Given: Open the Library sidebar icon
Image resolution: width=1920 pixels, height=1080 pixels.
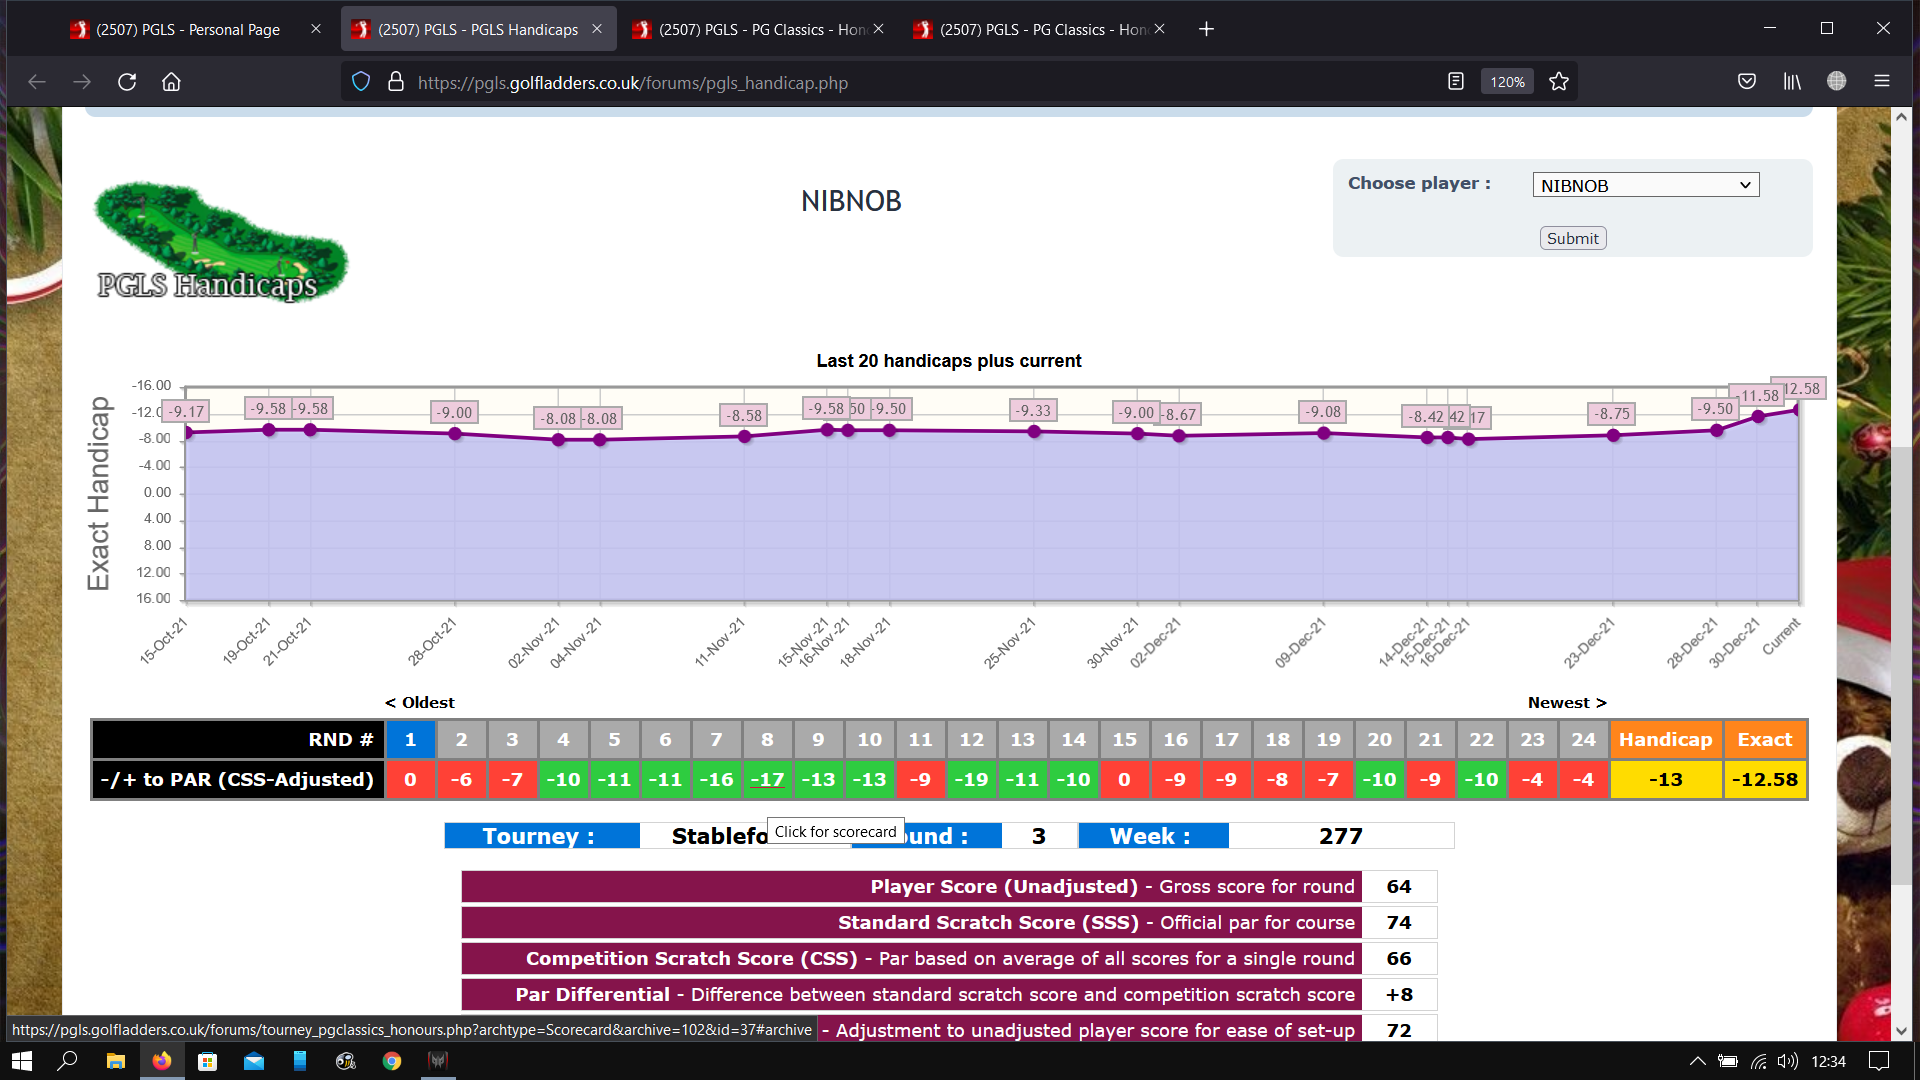Looking at the screenshot, I should pos(1792,82).
